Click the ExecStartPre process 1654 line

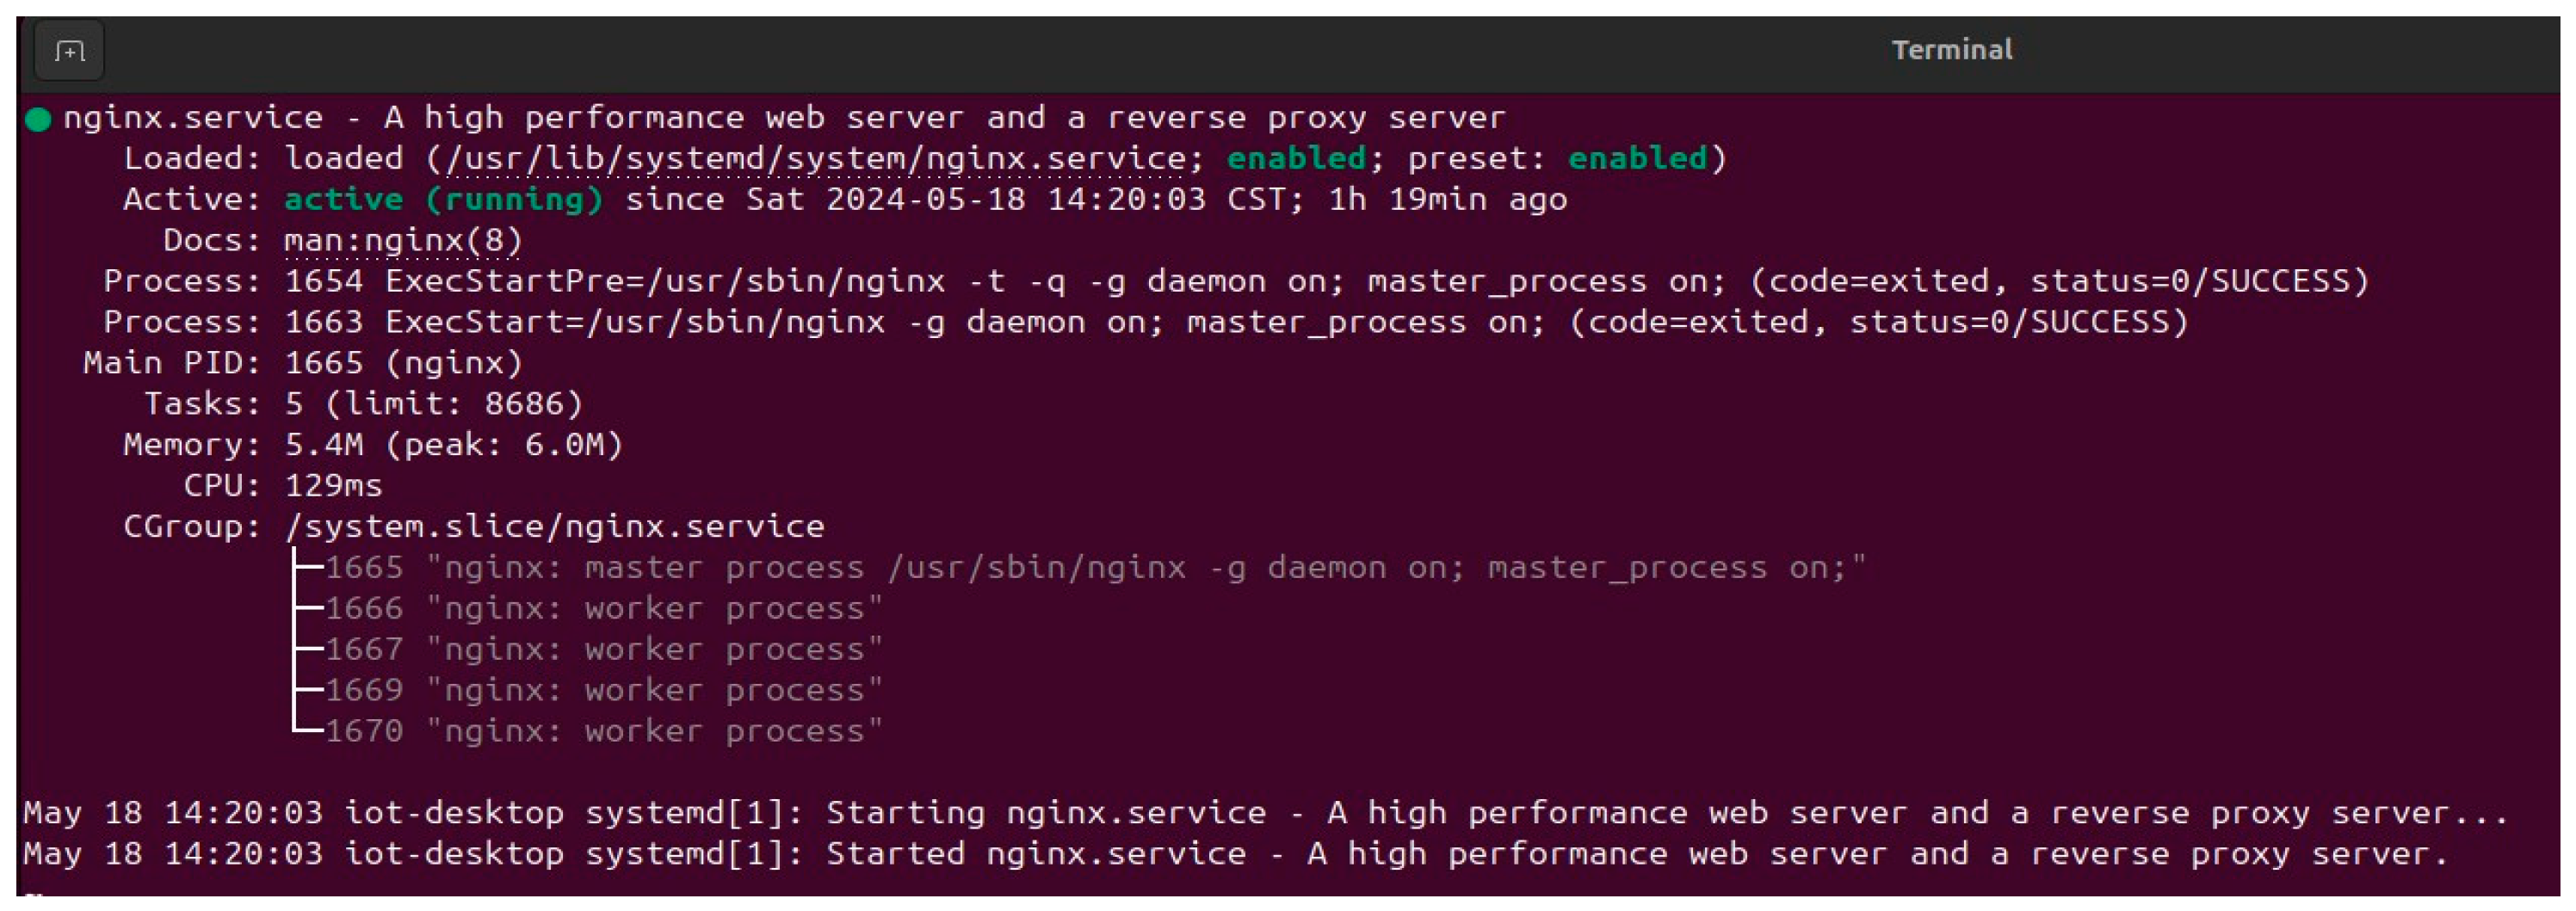pos(1235,281)
